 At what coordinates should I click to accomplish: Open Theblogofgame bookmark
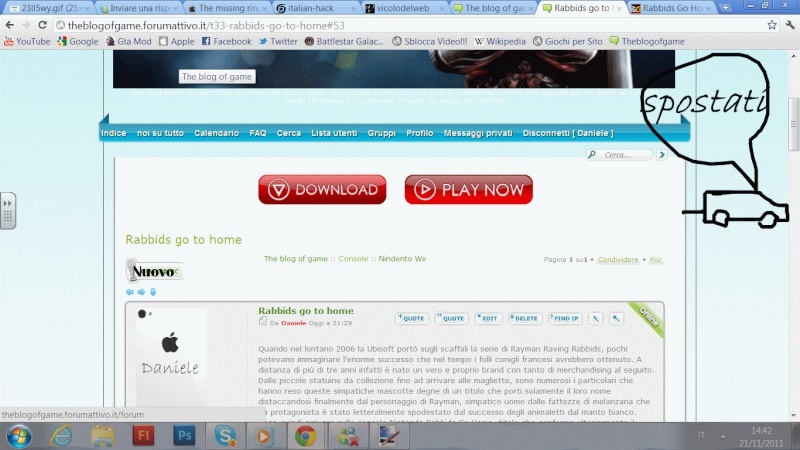point(647,41)
